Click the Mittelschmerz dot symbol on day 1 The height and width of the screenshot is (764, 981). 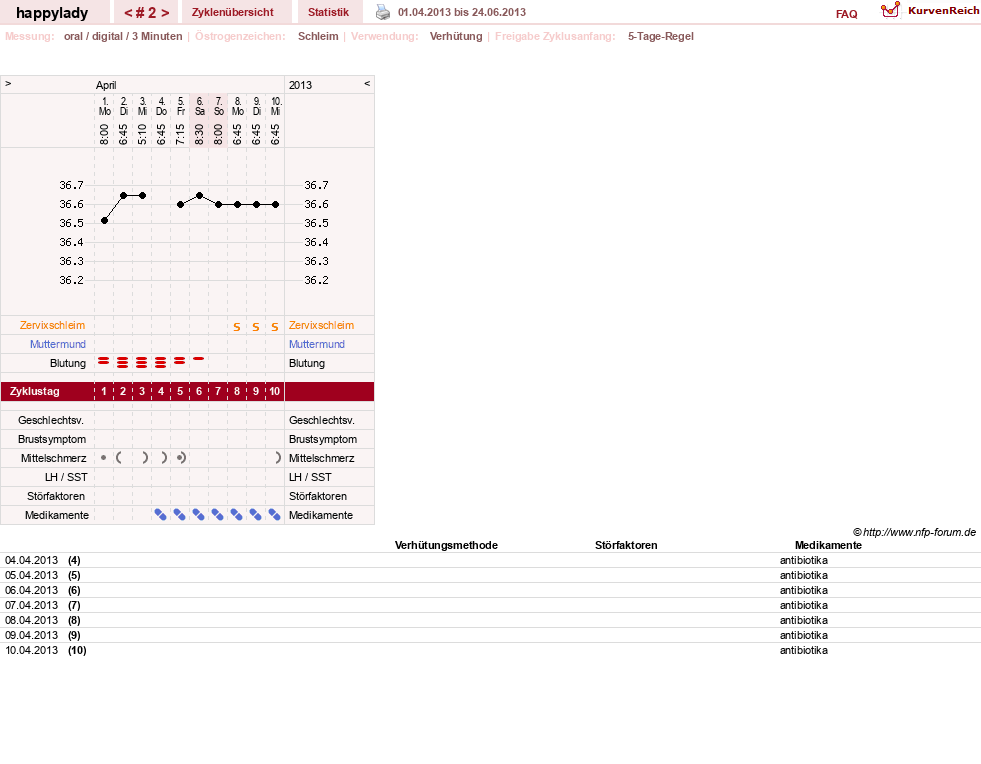coord(104,458)
